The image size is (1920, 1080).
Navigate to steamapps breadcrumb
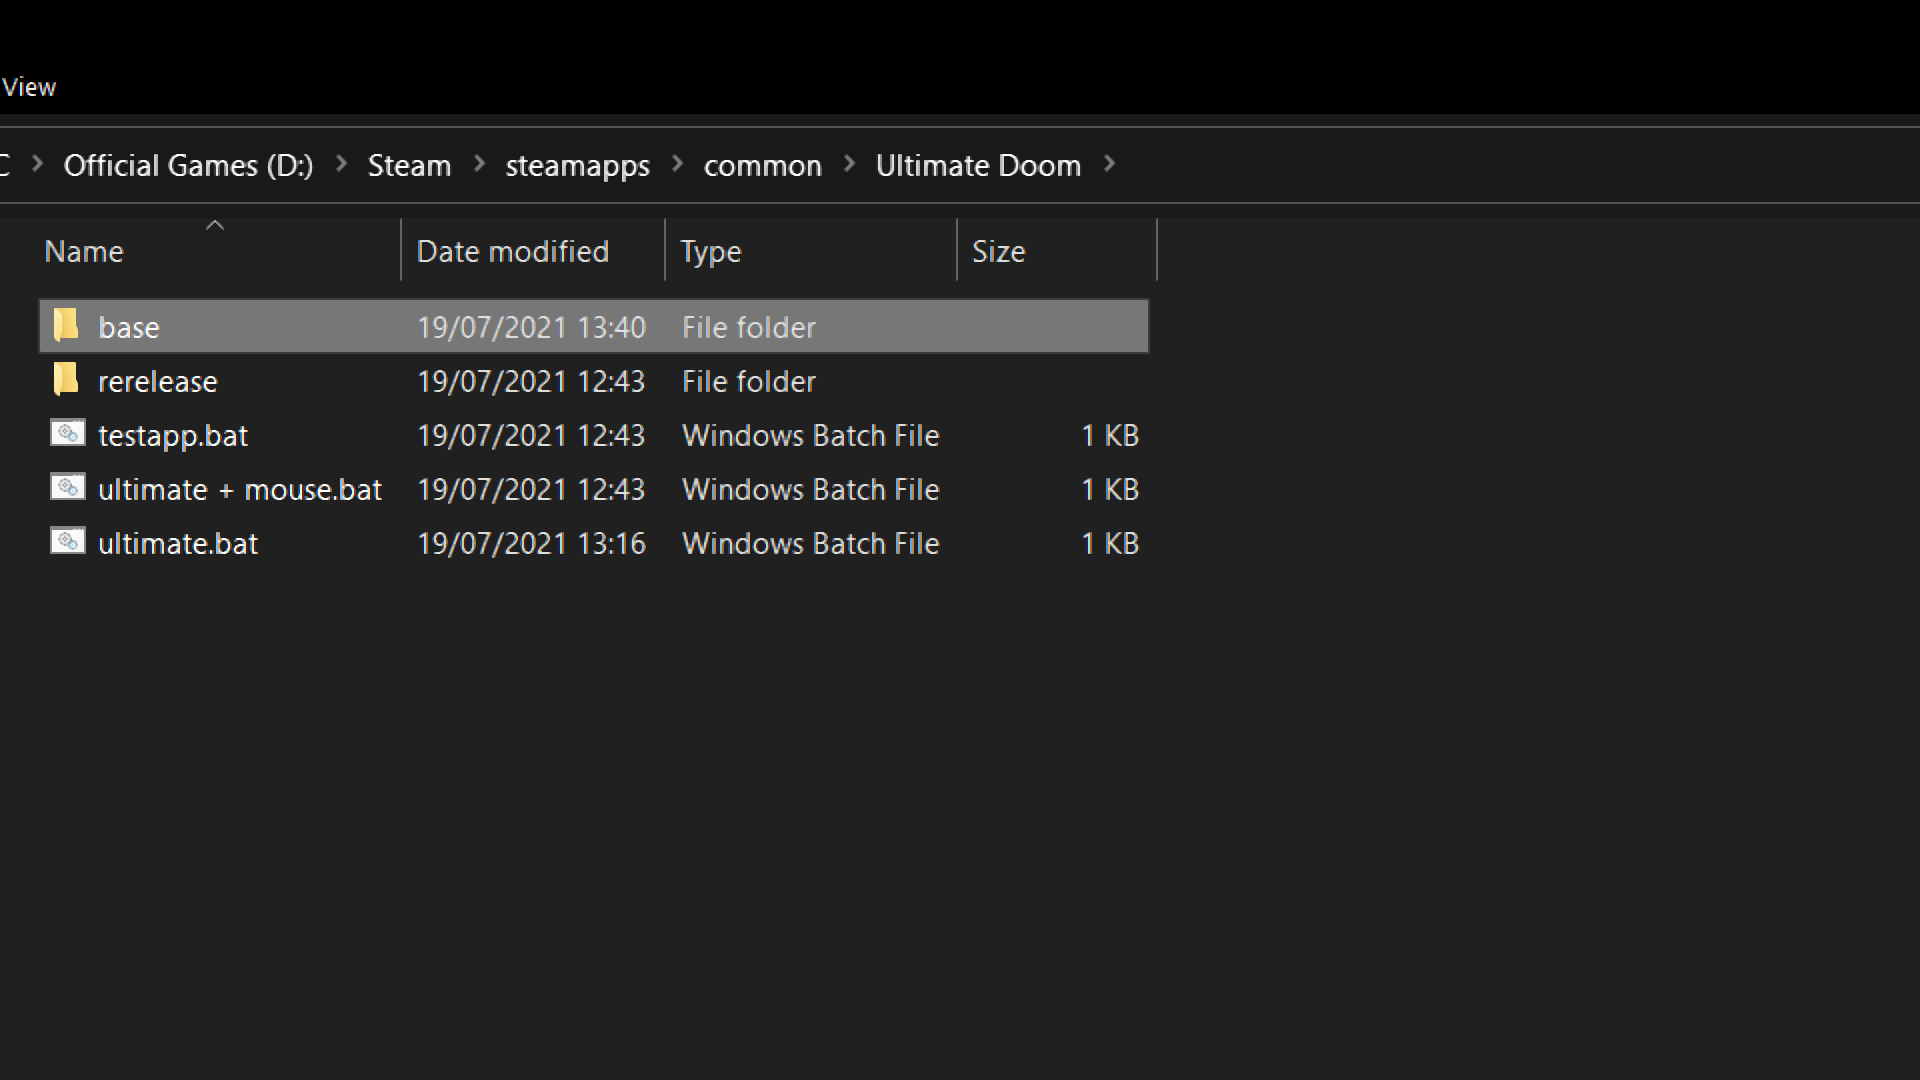(x=577, y=165)
